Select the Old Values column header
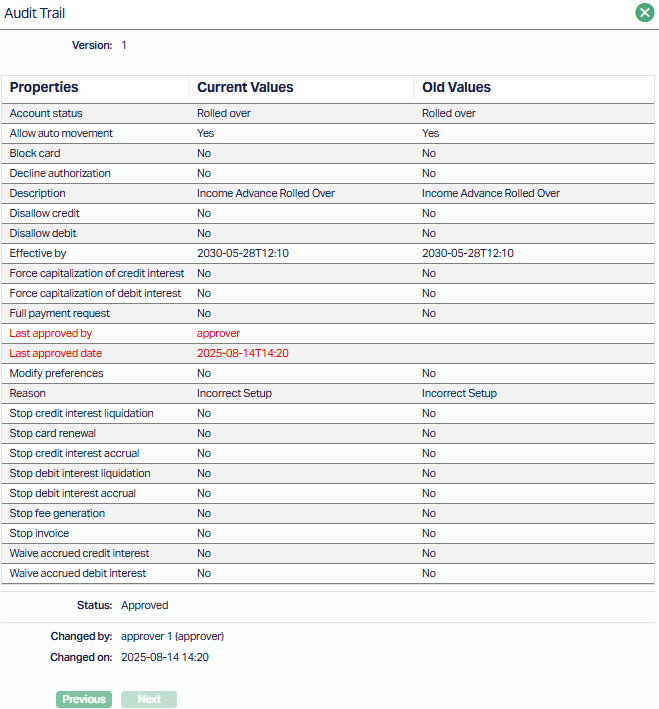Image resolution: width=659 pixels, height=709 pixels. [x=456, y=87]
